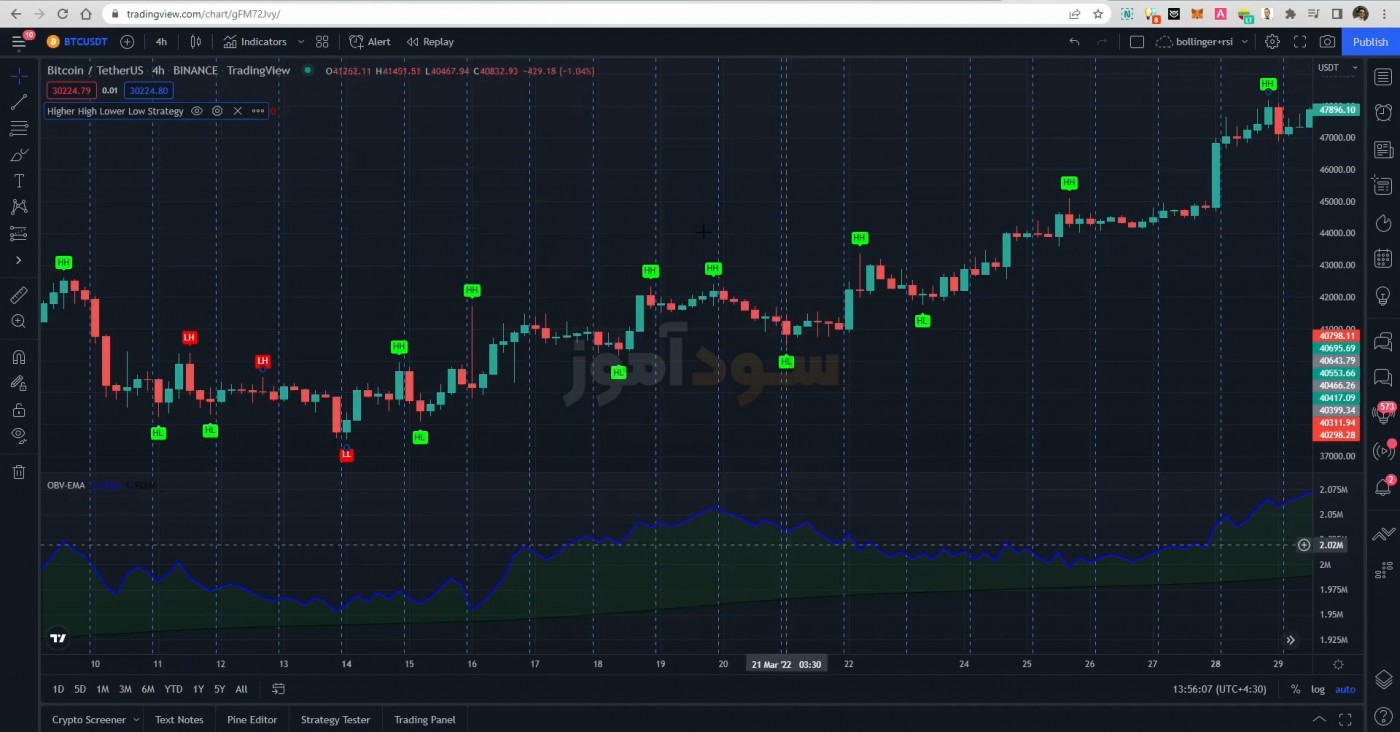Image resolution: width=1400 pixels, height=732 pixels.
Task: Hide the Higher High Lower Low Strategy
Action: 196,111
